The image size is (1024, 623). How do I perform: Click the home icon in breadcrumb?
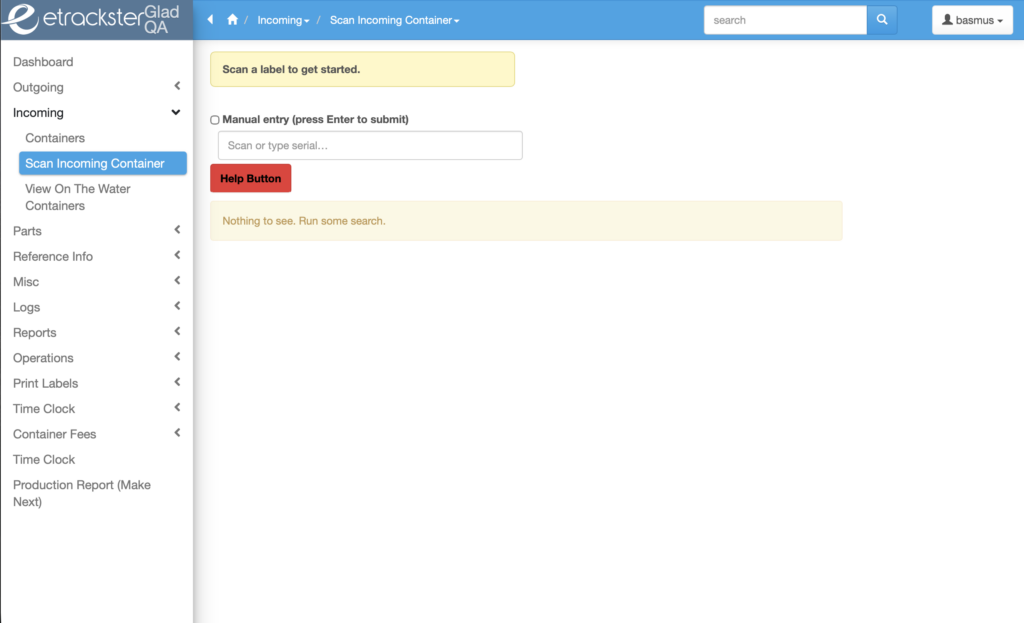(232, 20)
